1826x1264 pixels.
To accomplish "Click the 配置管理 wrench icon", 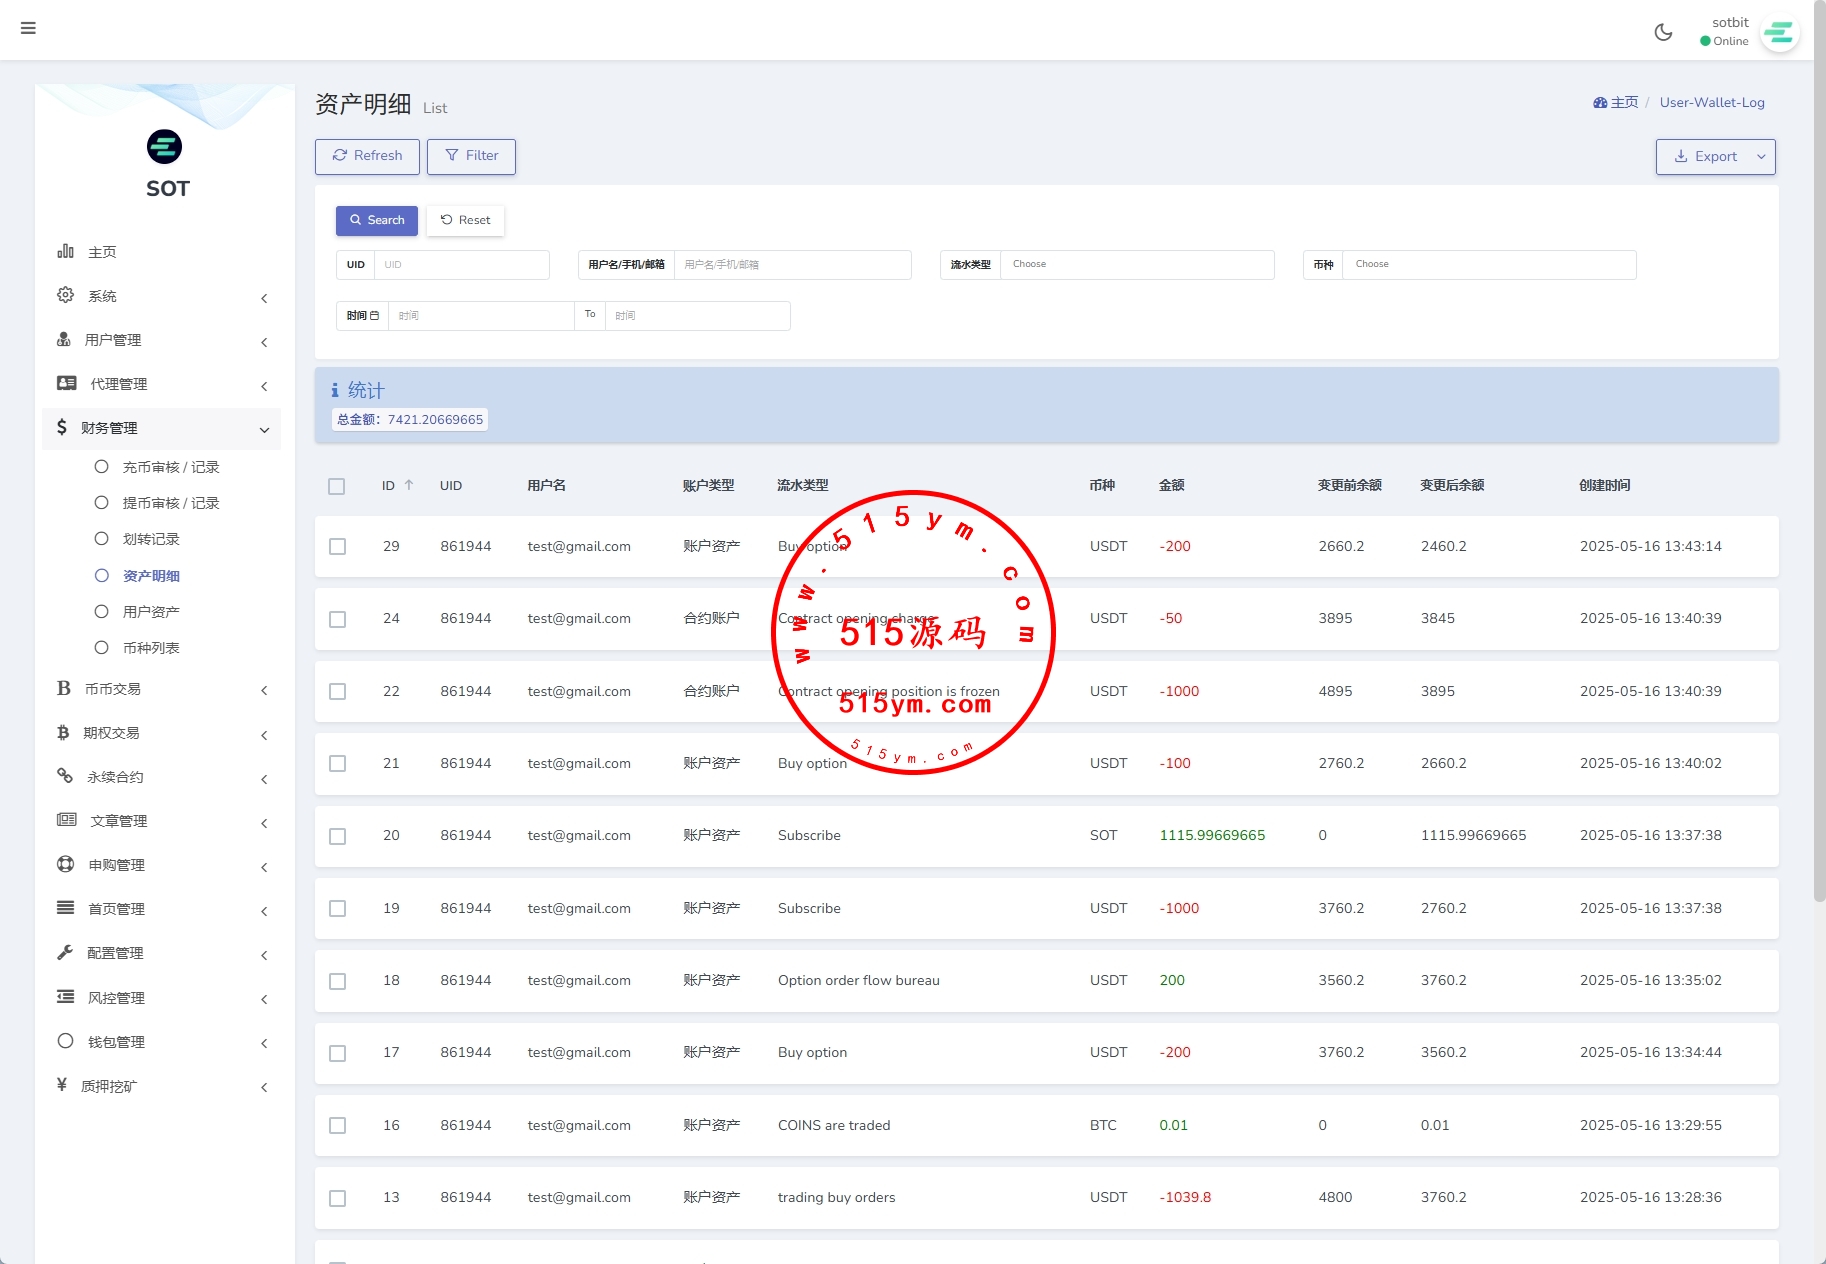I will pyautogui.click(x=66, y=952).
